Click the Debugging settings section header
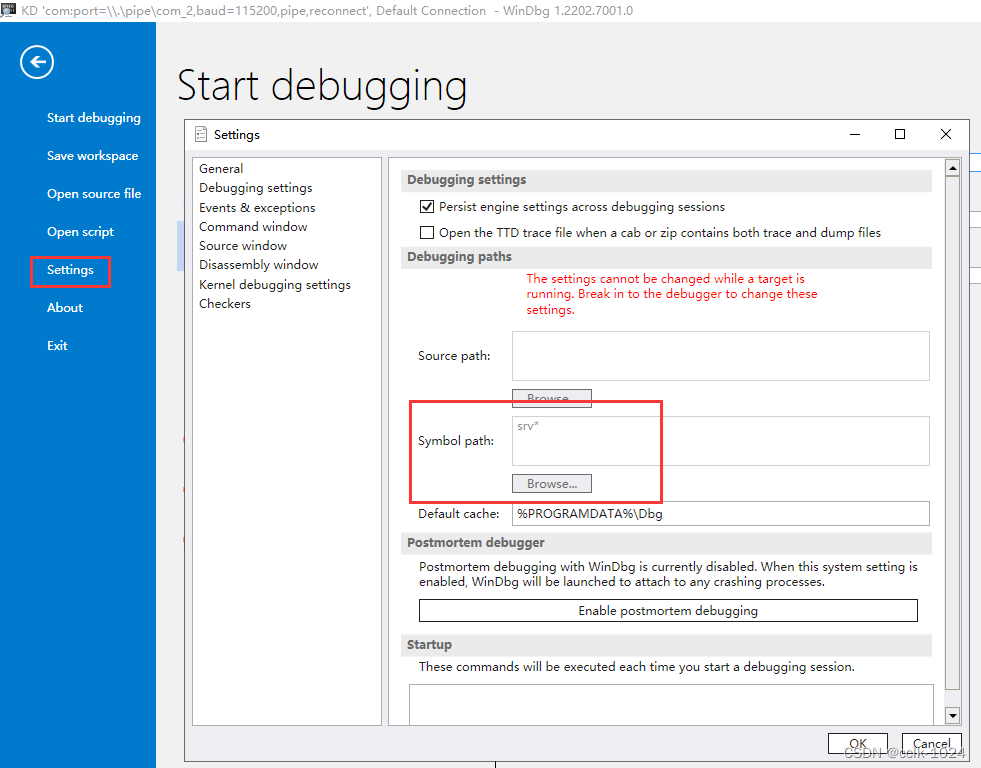Screen dimensions: 981x768 click(x=666, y=180)
